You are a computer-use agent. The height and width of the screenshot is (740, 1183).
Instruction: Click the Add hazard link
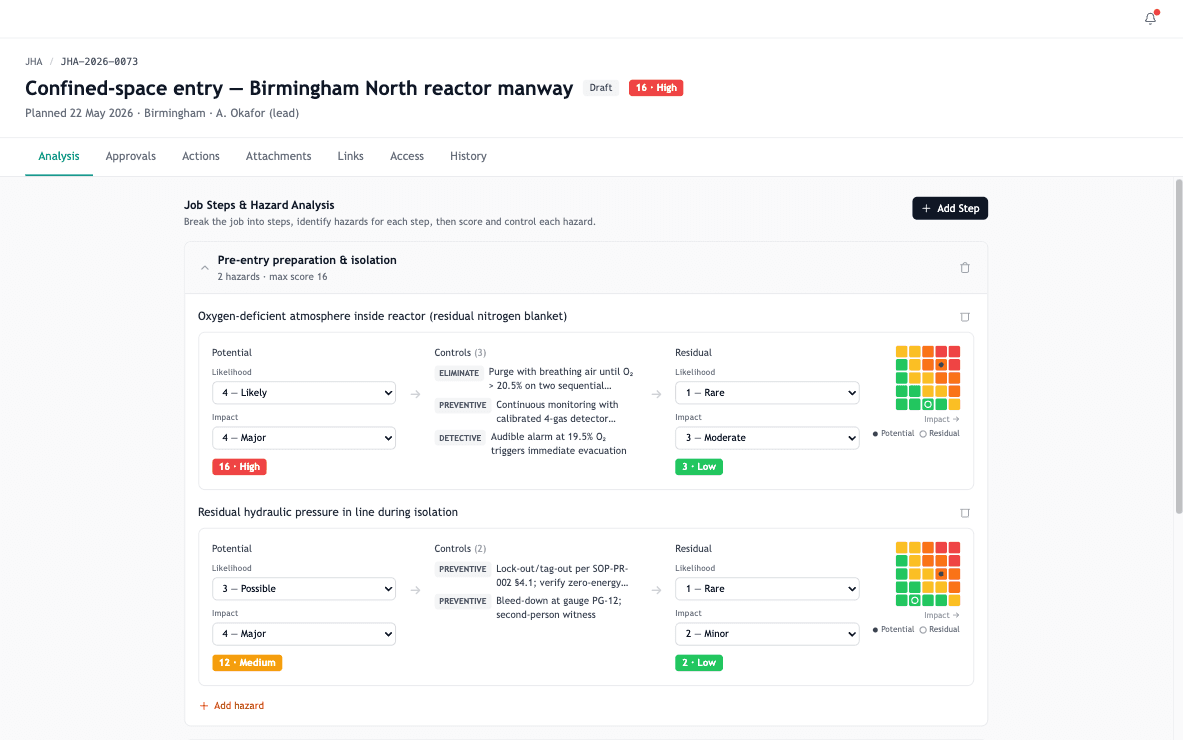[x=238, y=706]
